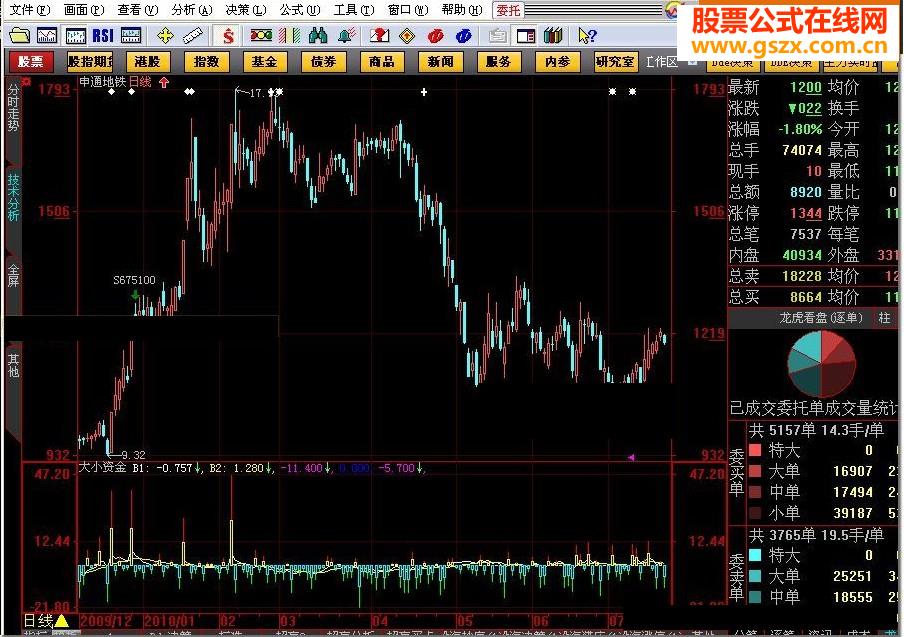Select the ruler measurement tool icon

pyautogui.click(x=192, y=36)
